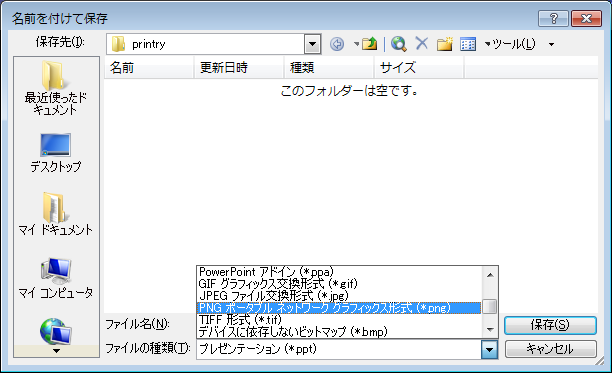Click the 保存(S) button
The width and height of the screenshot is (612, 373).
tap(550, 325)
